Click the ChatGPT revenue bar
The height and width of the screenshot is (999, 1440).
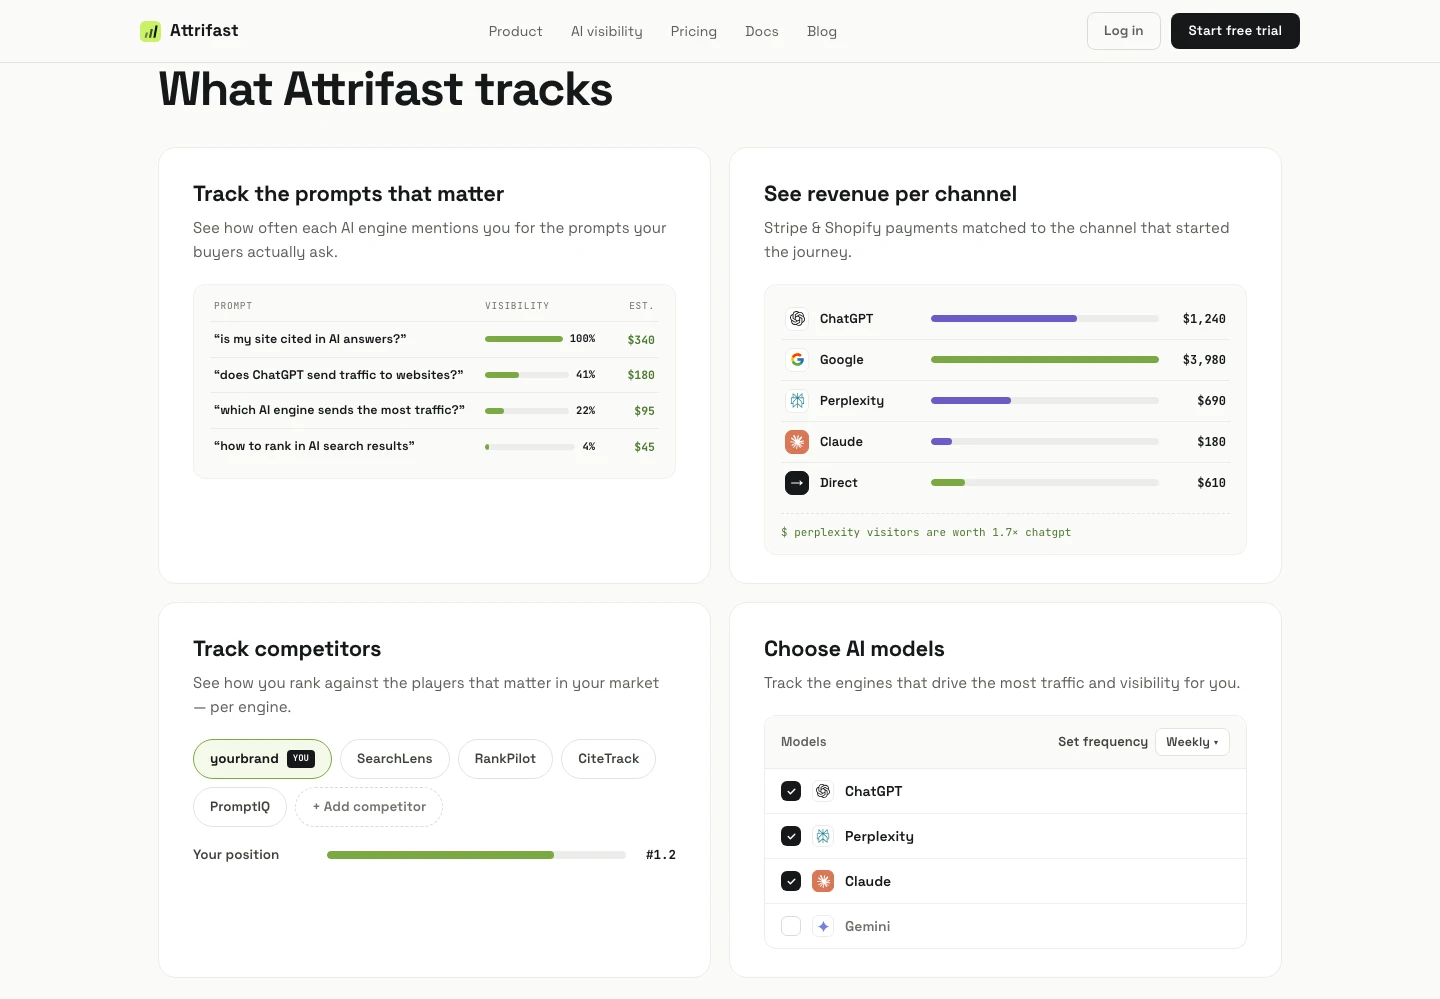point(1045,318)
